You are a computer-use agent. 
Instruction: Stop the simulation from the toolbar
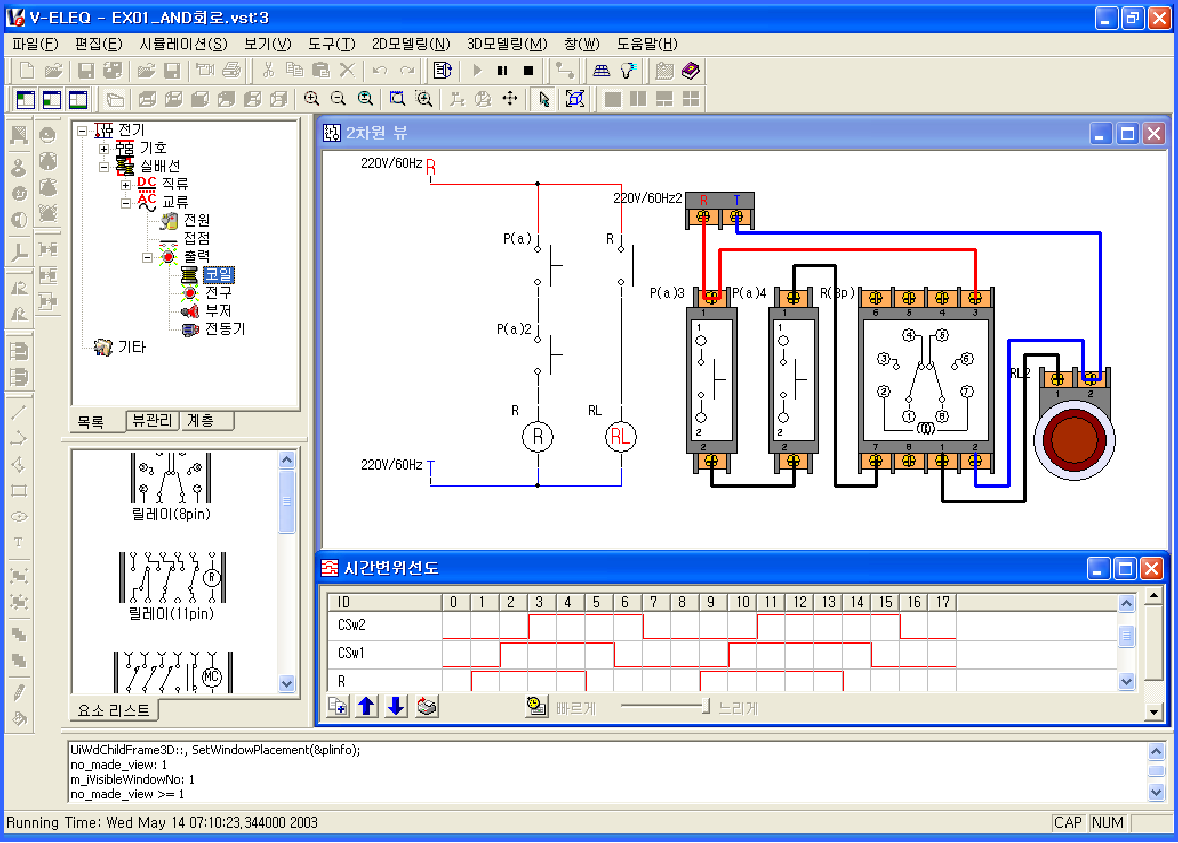529,70
